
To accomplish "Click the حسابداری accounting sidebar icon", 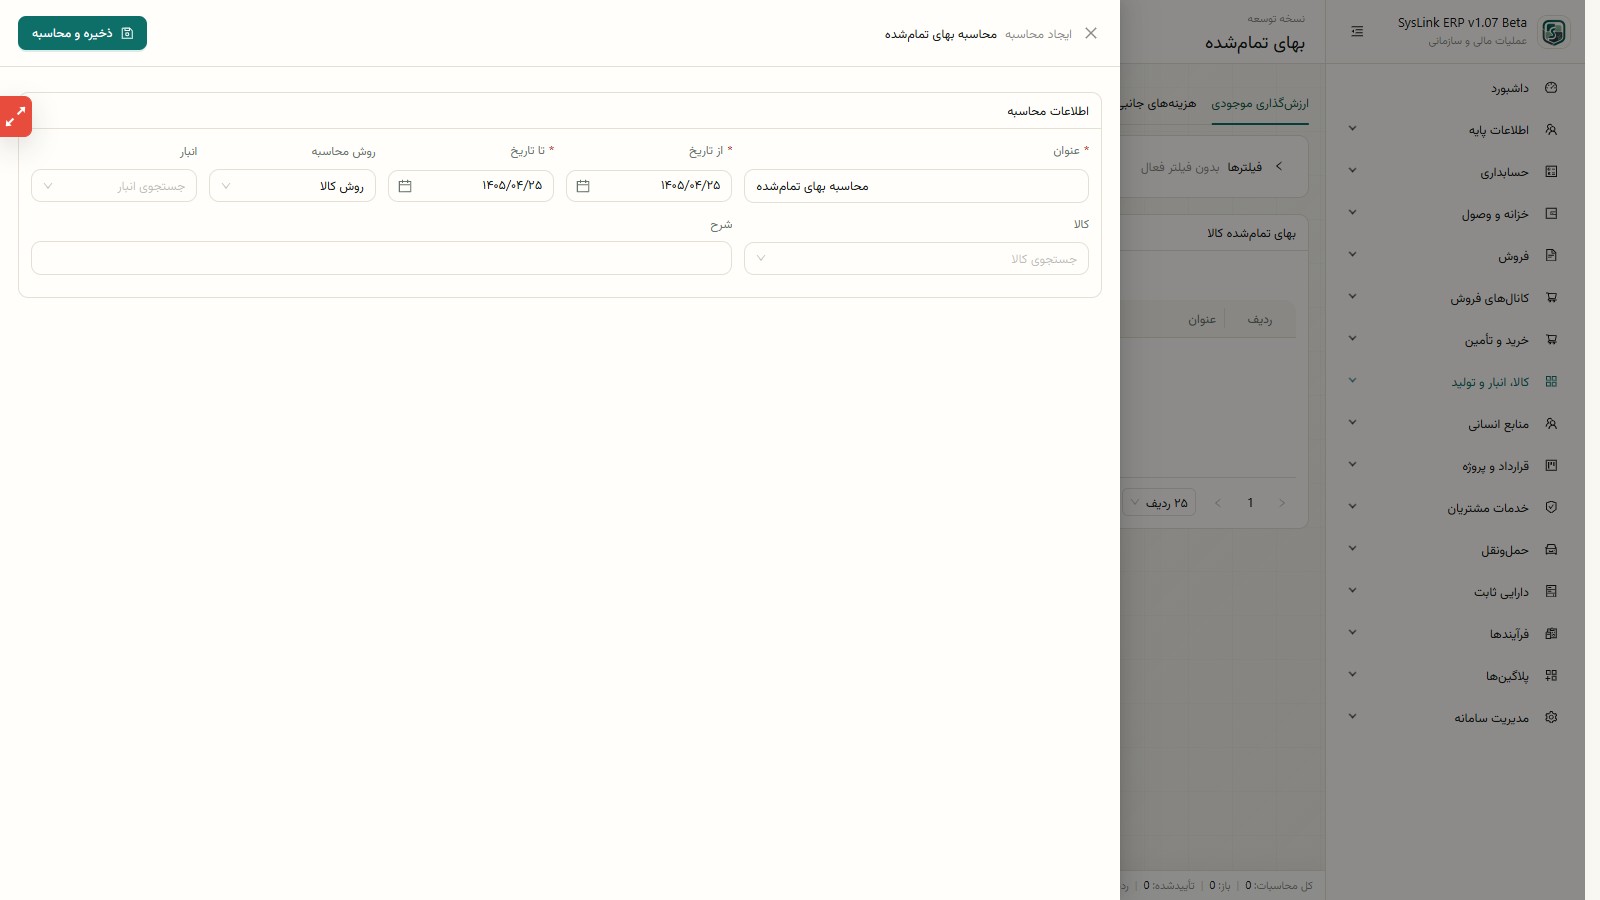I will tap(1551, 172).
